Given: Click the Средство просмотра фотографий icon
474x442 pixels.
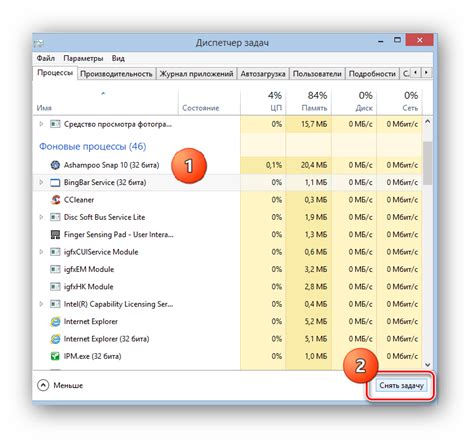Looking at the screenshot, I should tap(55, 124).
